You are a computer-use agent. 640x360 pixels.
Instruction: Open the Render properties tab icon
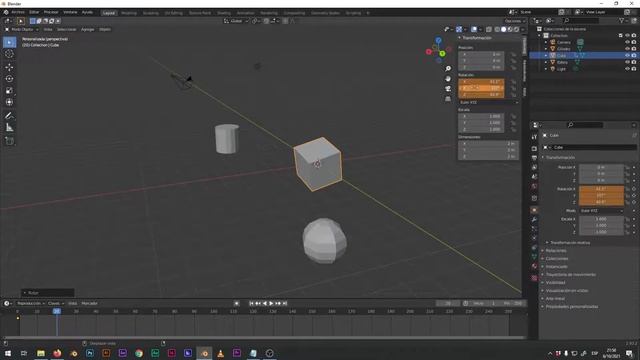(534, 149)
